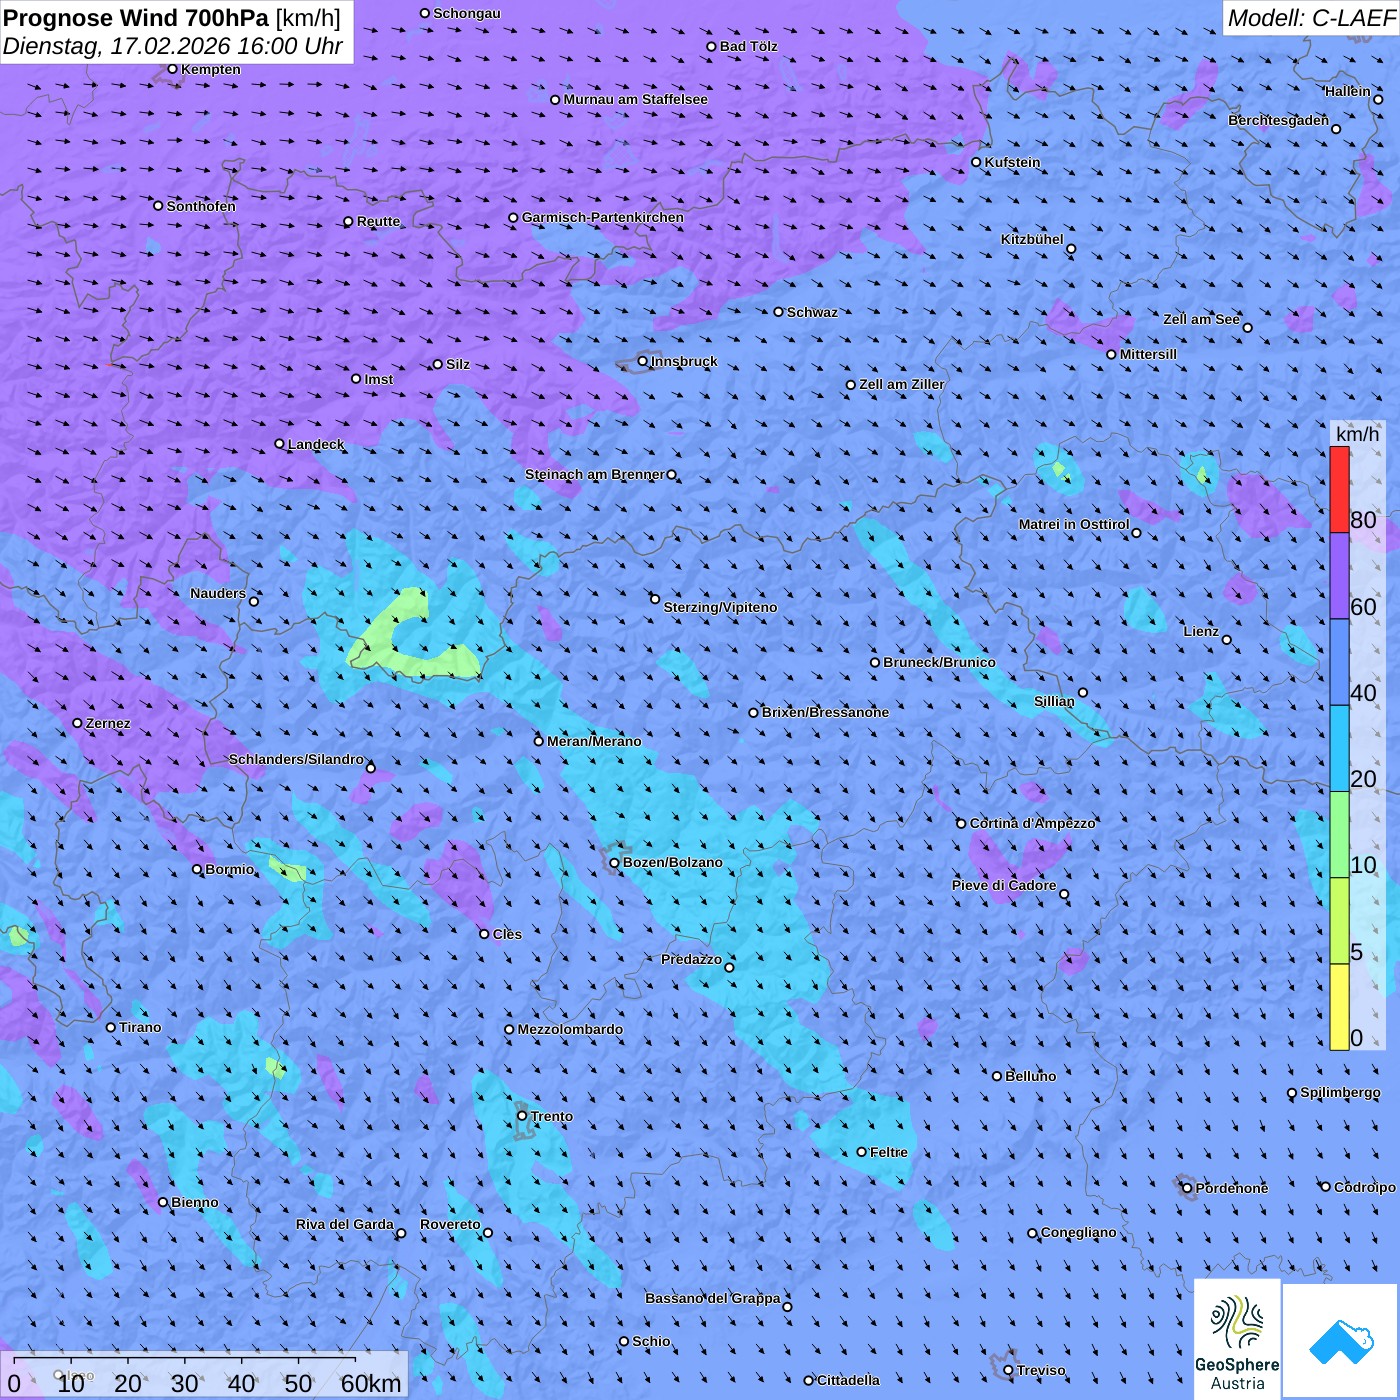Click the 'Mittersill' label
The image size is (1400, 1400).
tap(1148, 354)
